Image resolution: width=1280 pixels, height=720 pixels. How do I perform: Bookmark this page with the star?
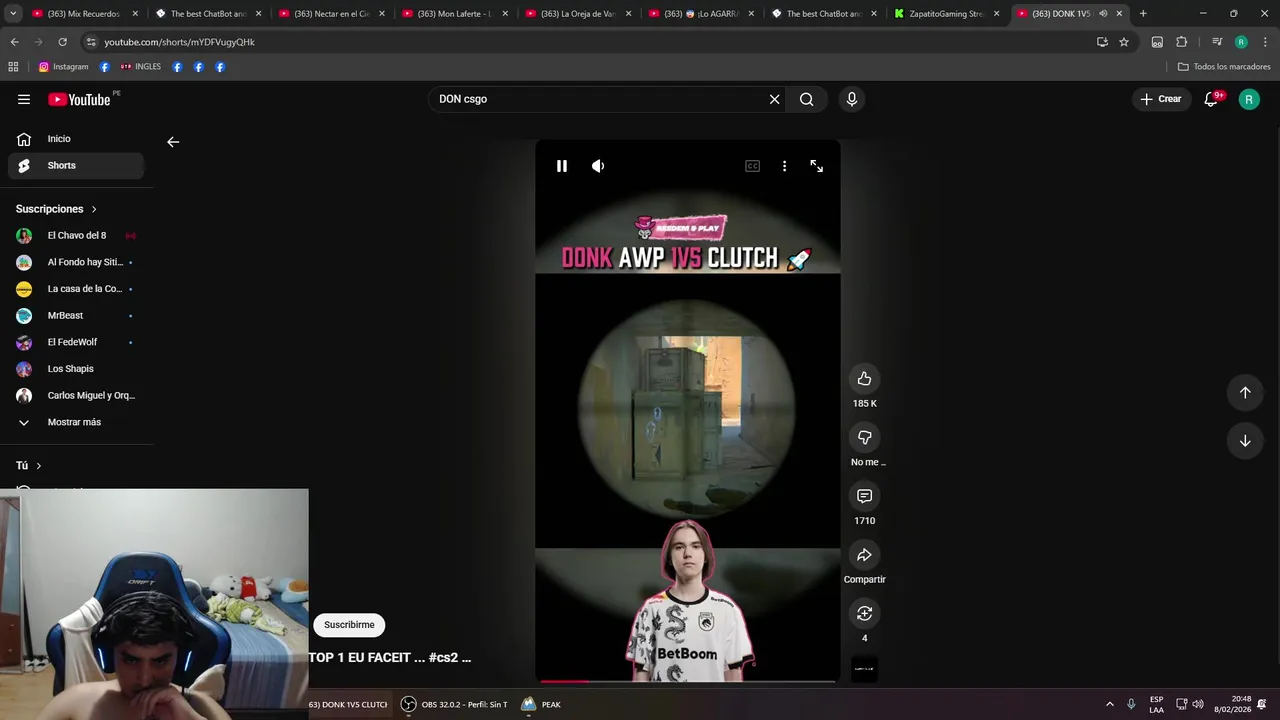pos(1124,42)
